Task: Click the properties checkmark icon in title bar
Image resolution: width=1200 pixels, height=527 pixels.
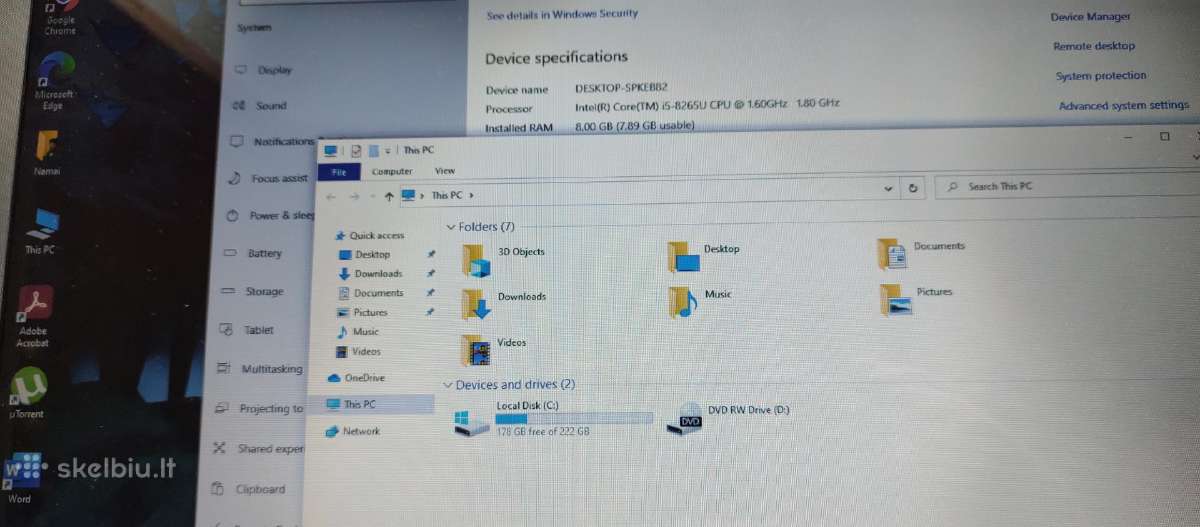Action: tap(356, 151)
